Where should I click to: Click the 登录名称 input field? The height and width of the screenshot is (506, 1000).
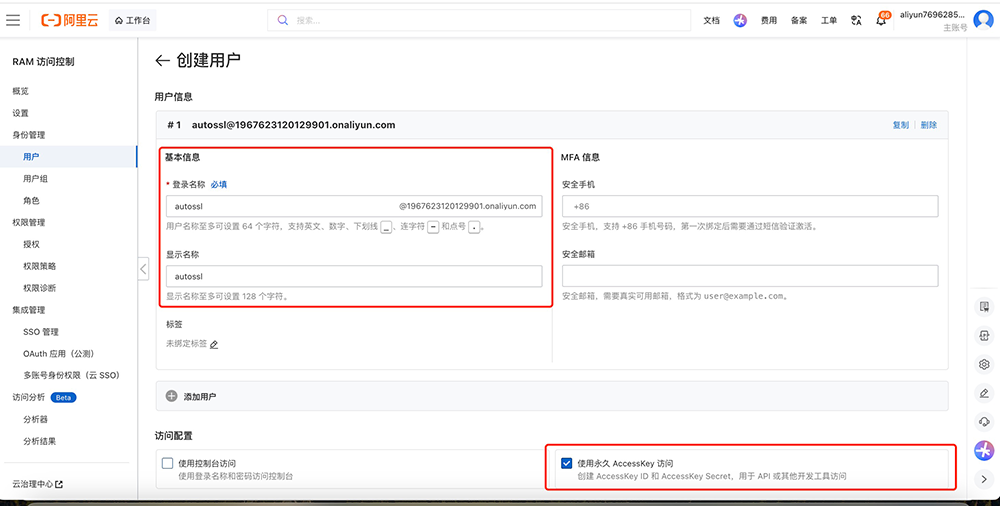280,206
